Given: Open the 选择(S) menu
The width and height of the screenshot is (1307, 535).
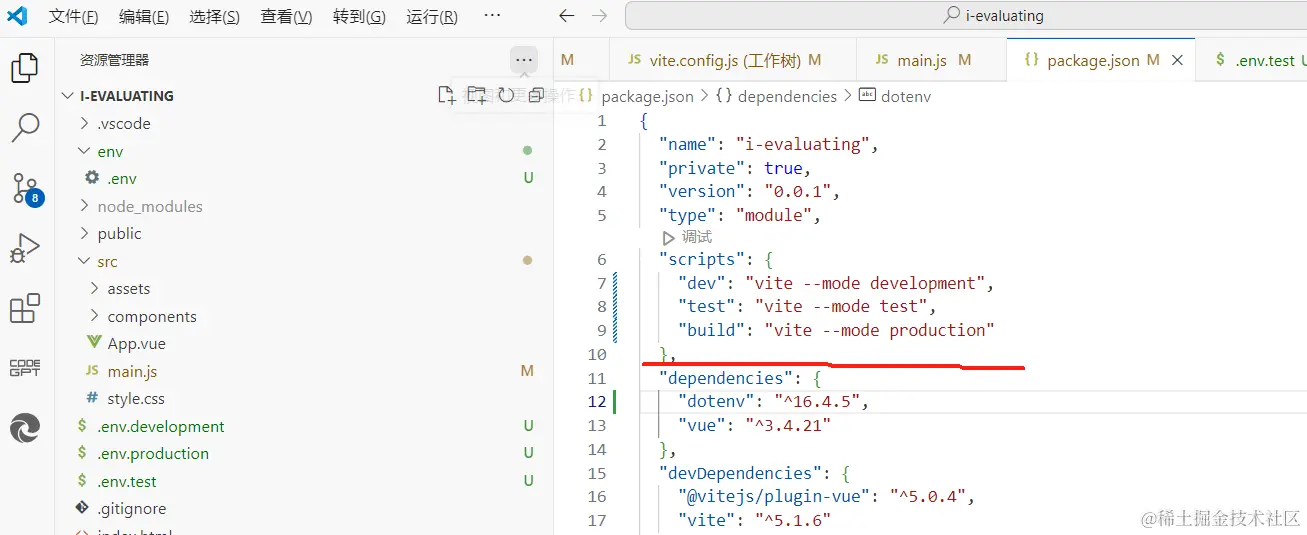Looking at the screenshot, I should [x=215, y=16].
